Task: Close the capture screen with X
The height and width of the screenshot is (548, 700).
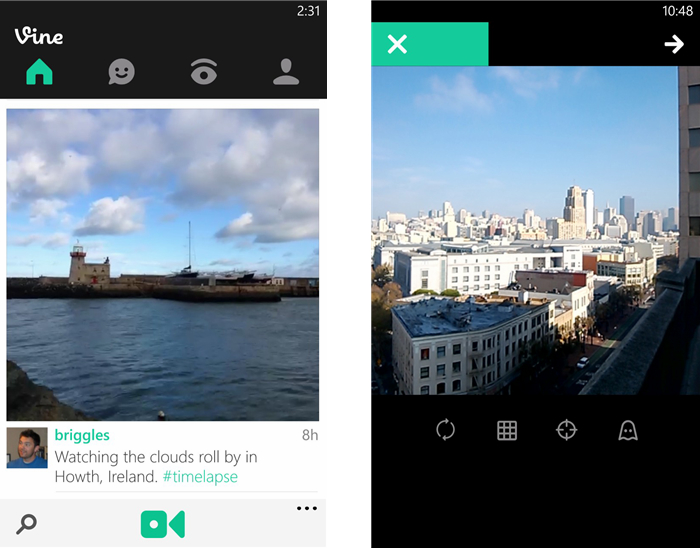Action: point(397,44)
